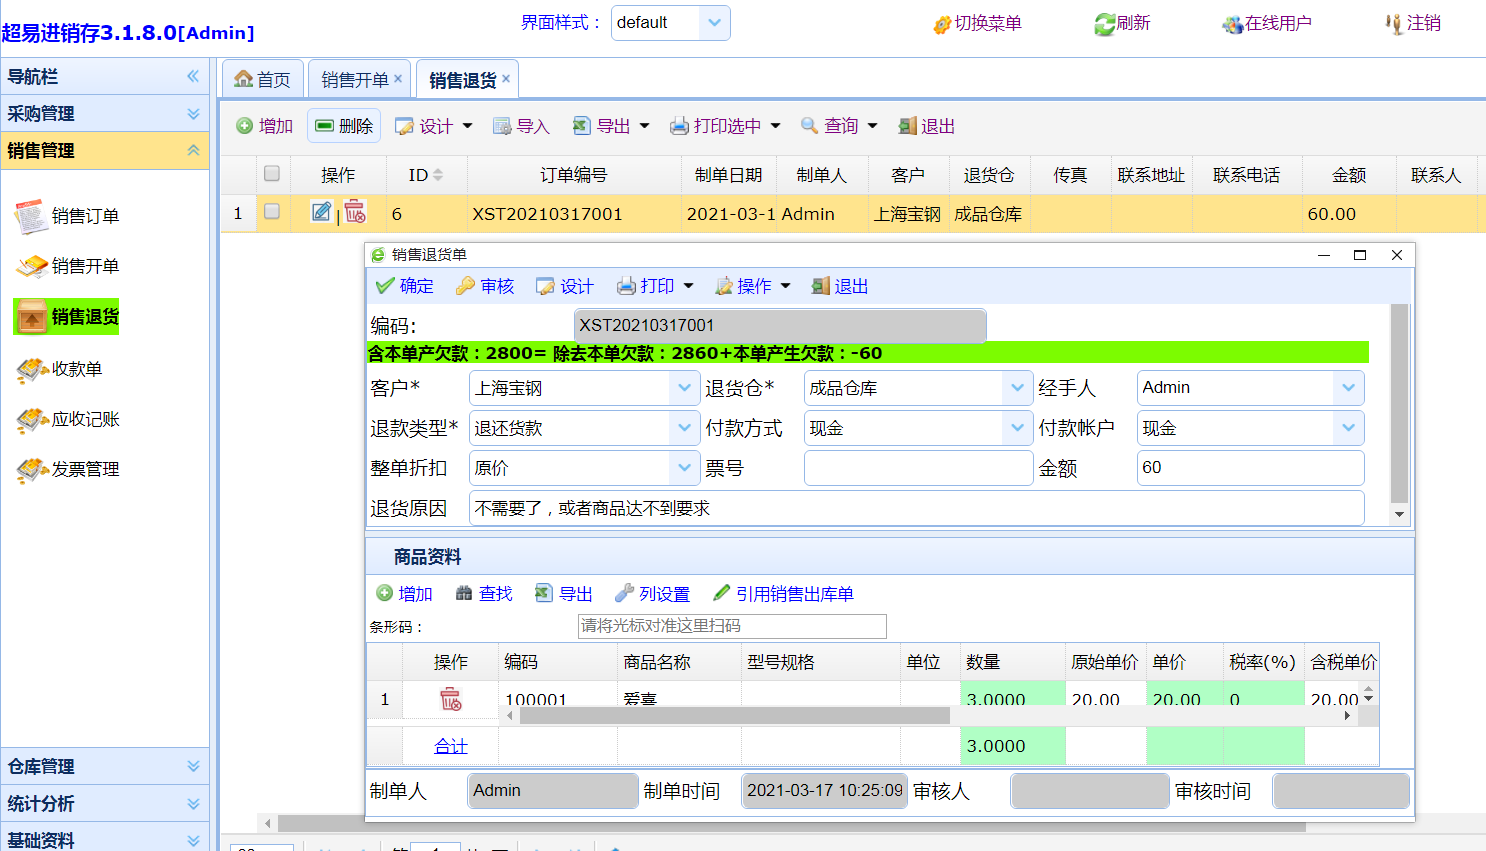This screenshot has width=1486, height=851.
Task: Expand 导出 dropdown in main toolbar
Action: point(644,126)
